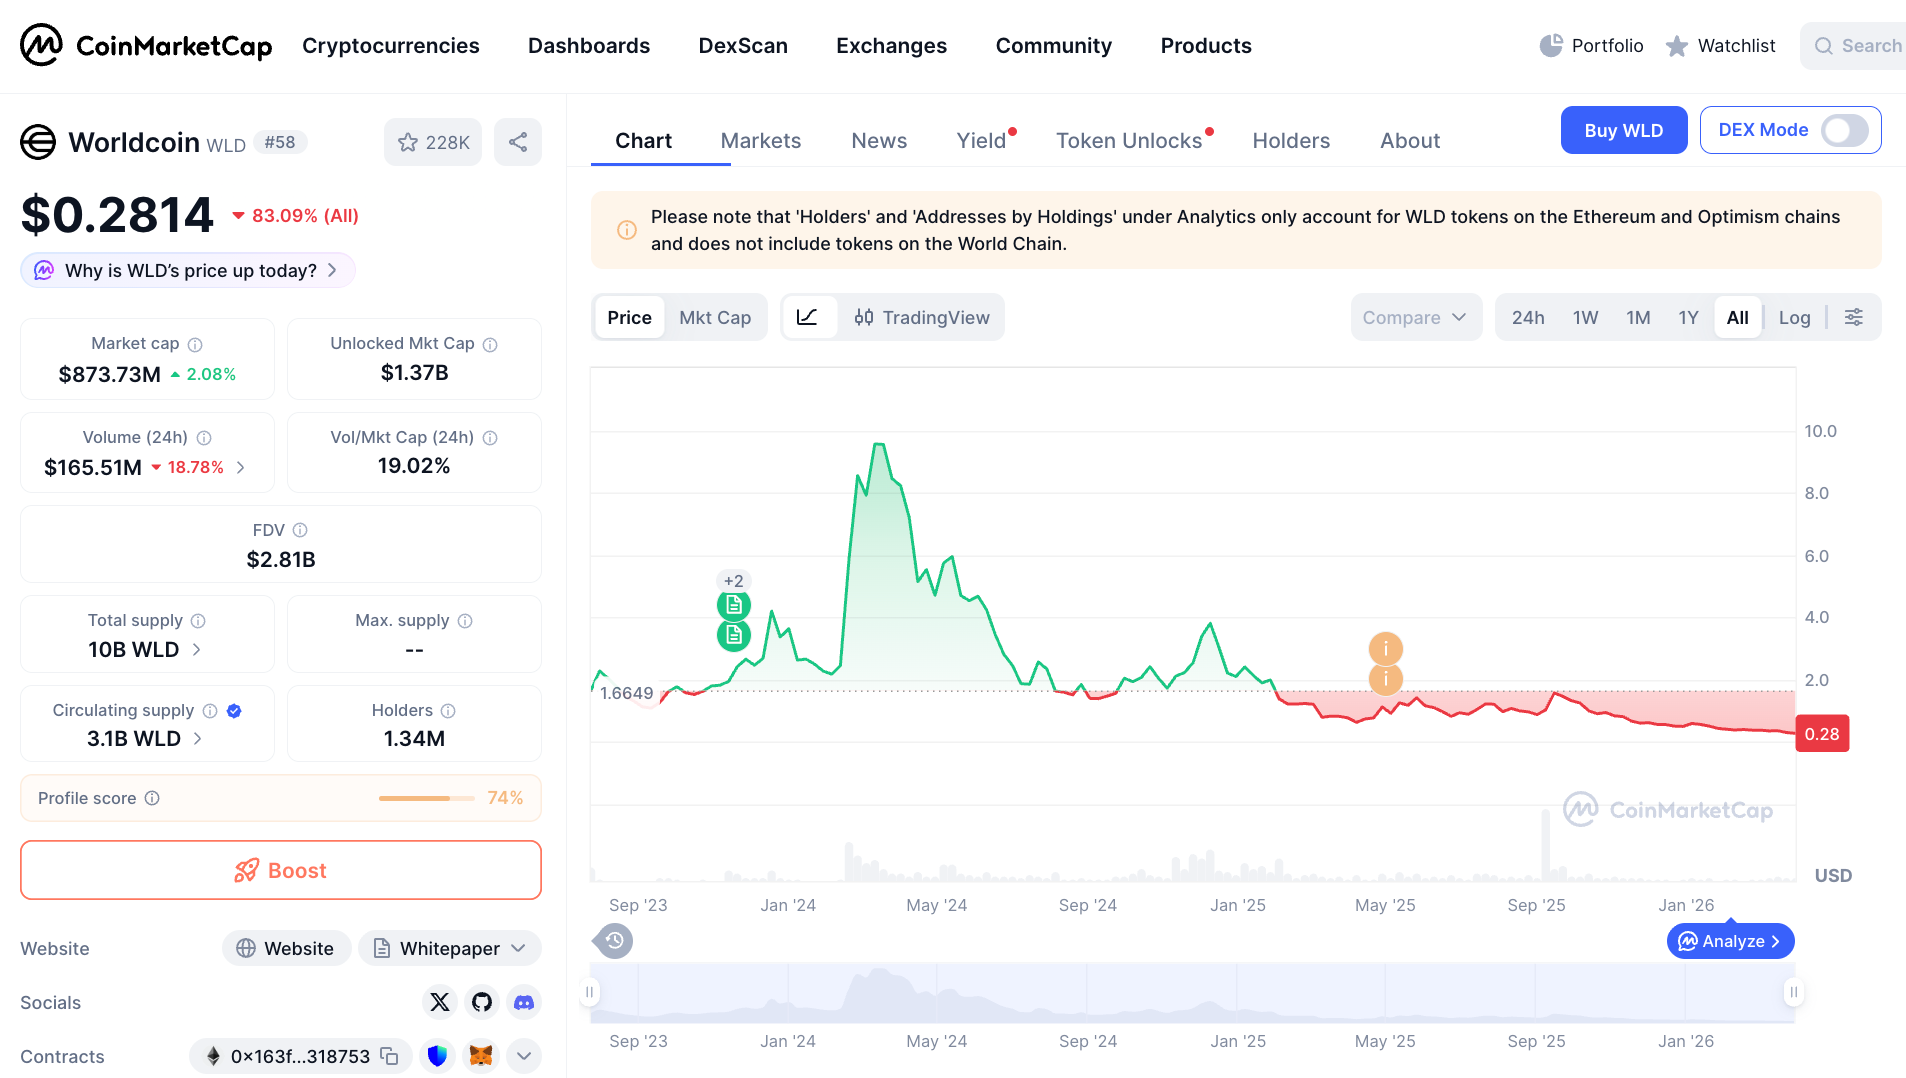Viewport: 1906px width, 1078px height.
Task: Open the Compare dropdown
Action: pyautogui.click(x=1414, y=317)
